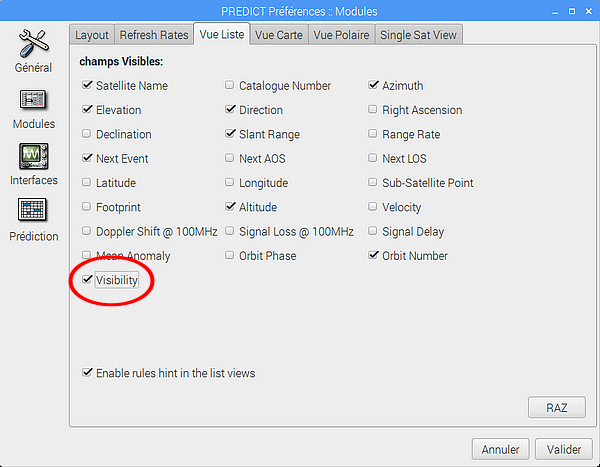Open the Vue Carte tab
The height and width of the screenshot is (467, 600).
coord(279,35)
